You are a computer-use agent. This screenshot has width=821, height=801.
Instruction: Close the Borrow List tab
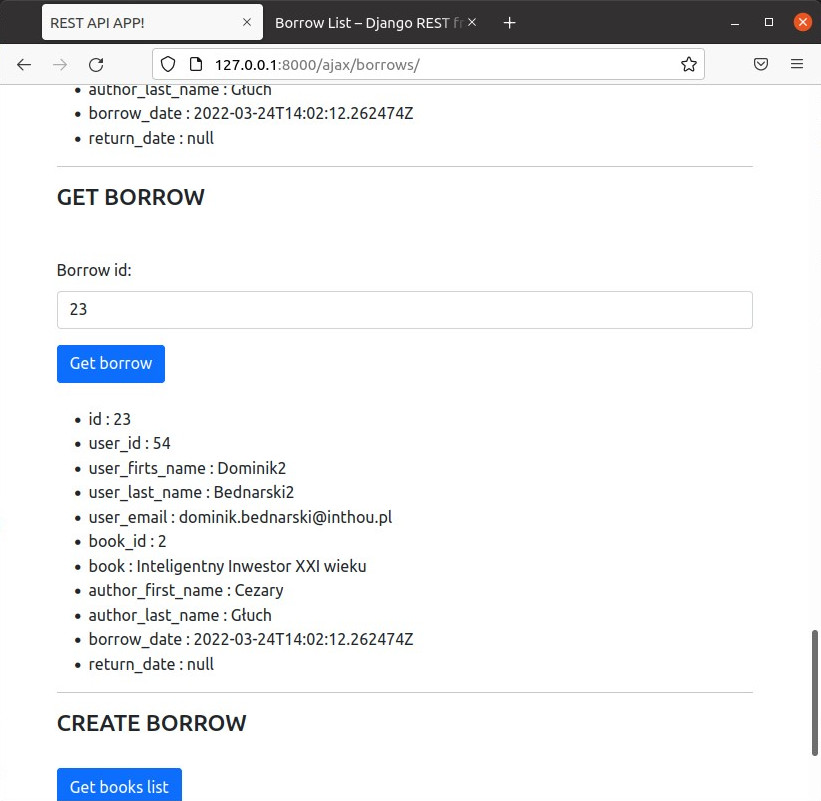(x=472, y=22)
